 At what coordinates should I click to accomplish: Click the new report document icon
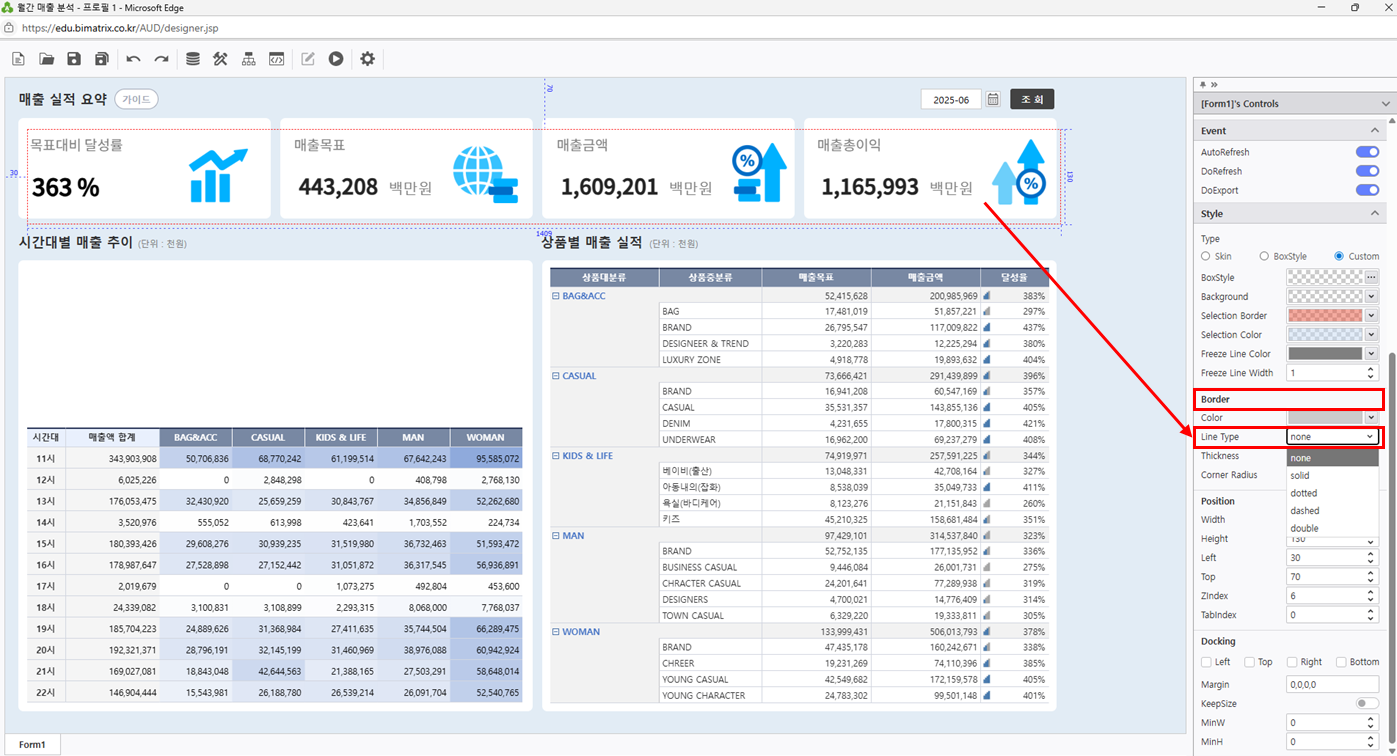(x=18, y=59)
